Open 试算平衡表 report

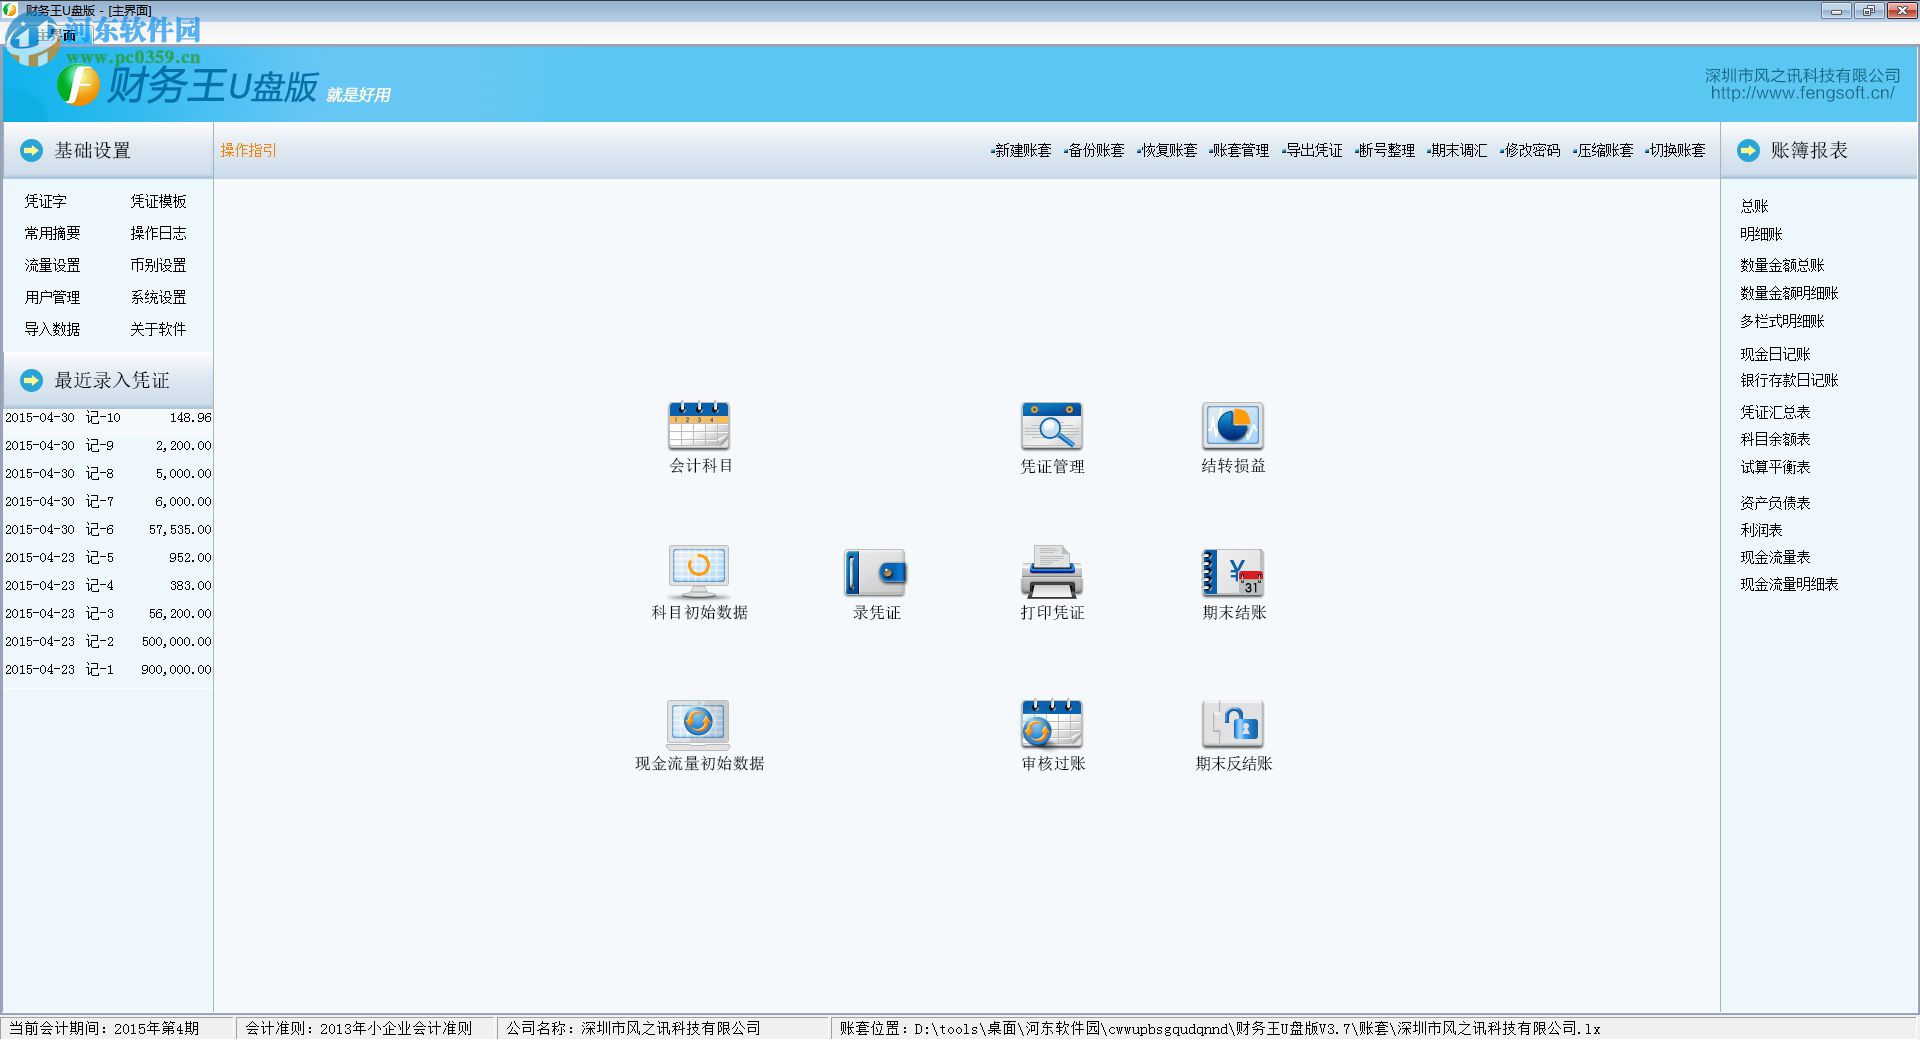coord(1775,468)
